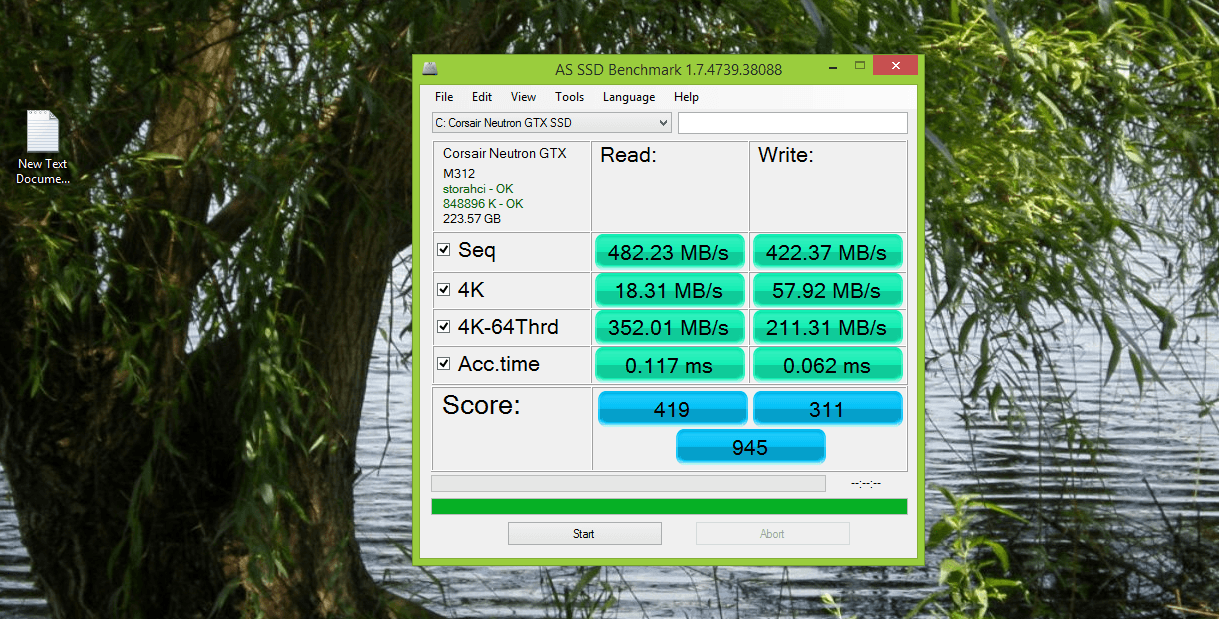Click the 223.57 GB capacity text

[472, 218]
